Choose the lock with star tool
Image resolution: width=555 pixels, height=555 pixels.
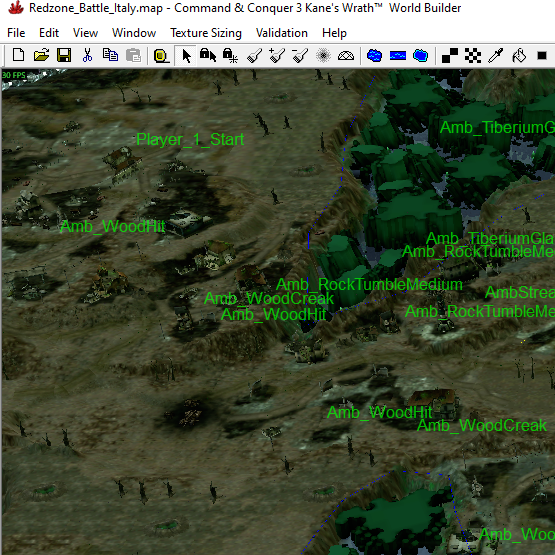[230, 56]
